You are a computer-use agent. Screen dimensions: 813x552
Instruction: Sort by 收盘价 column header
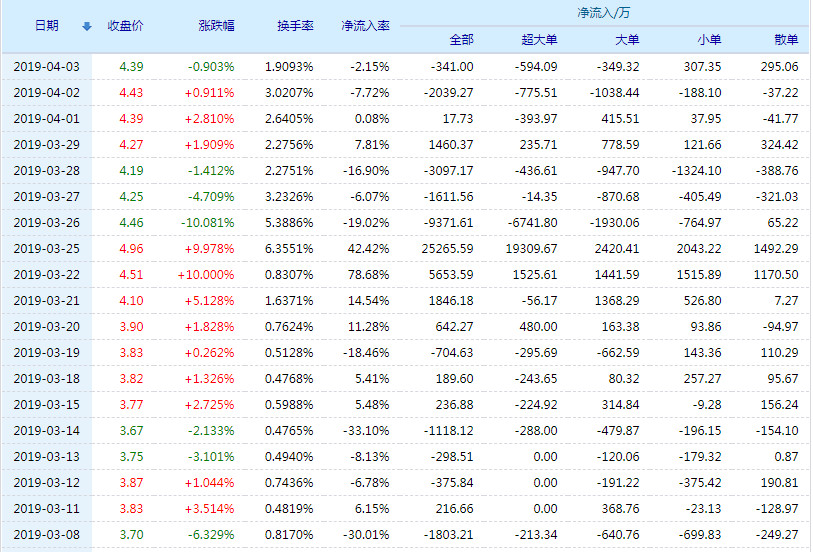pos(126,26)
